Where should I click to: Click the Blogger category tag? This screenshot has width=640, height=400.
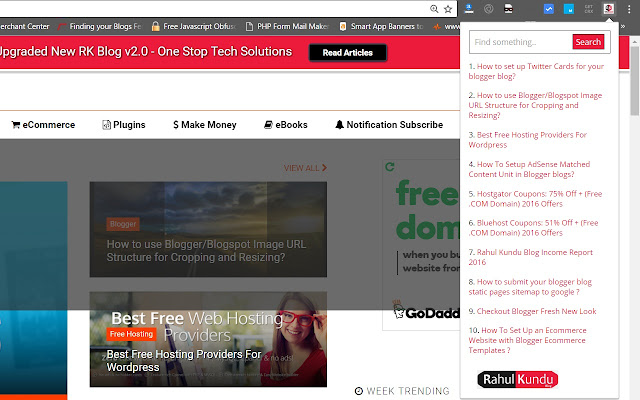pyautogui.click(x=123, y=224)
